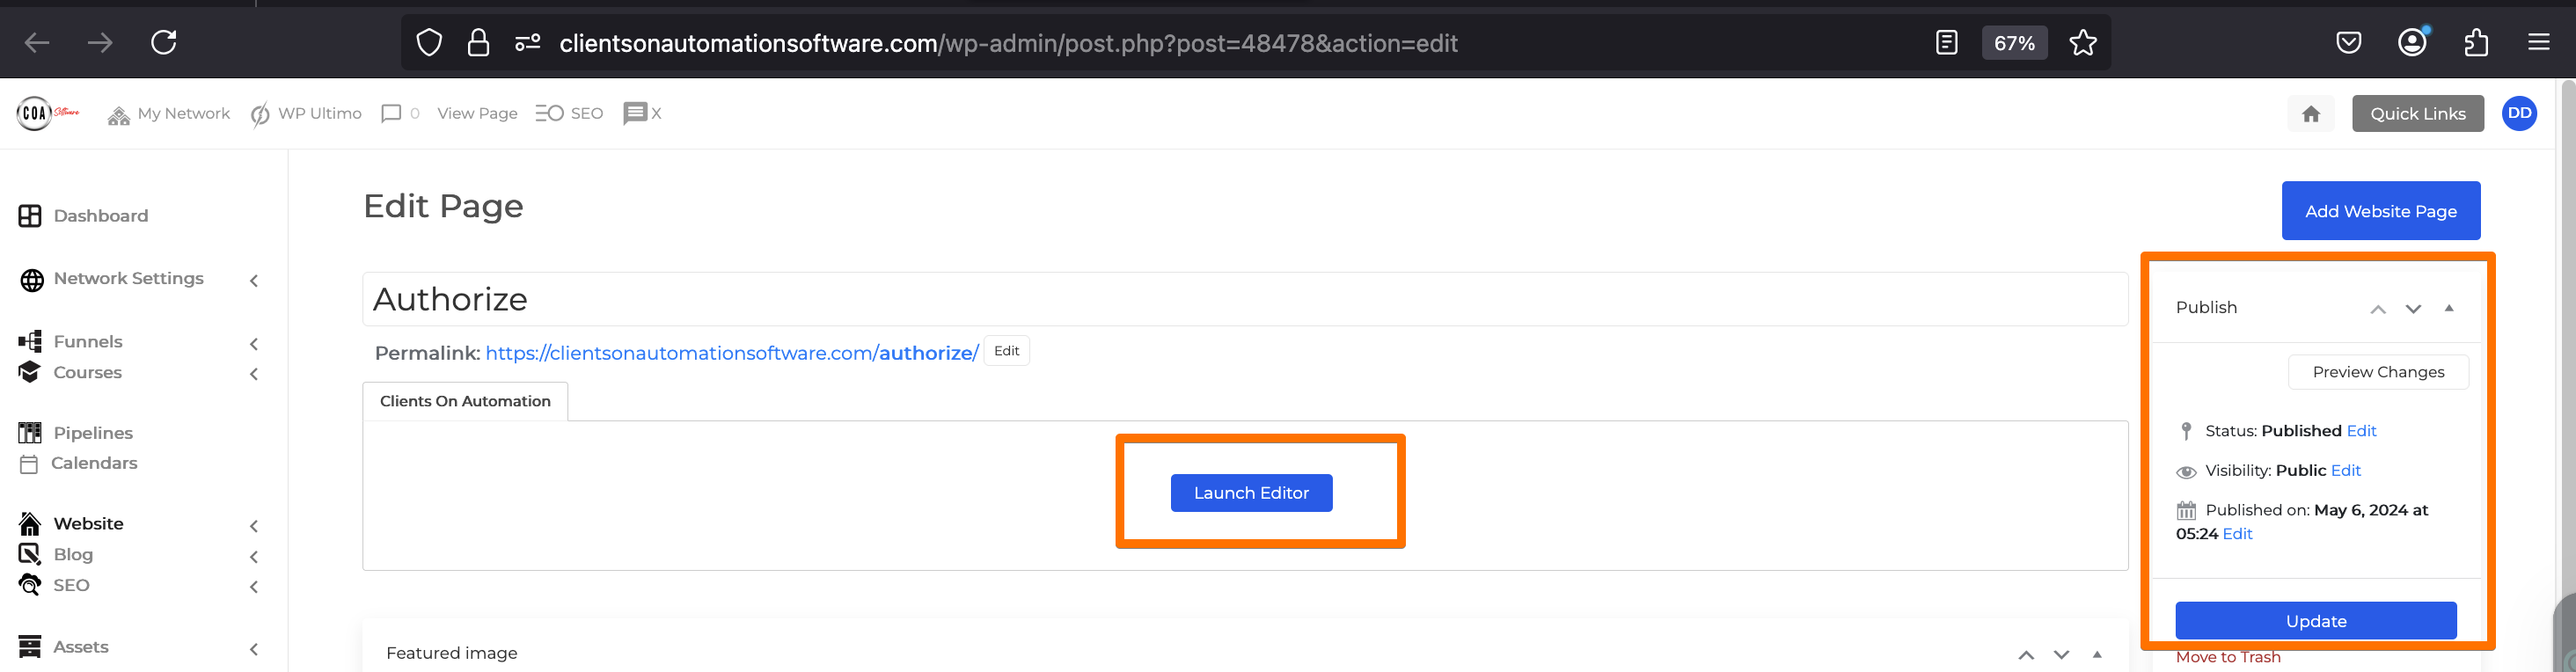Move Publish panel down
This screenshot has height=672, width=2576.
[x=2413, y=309]
